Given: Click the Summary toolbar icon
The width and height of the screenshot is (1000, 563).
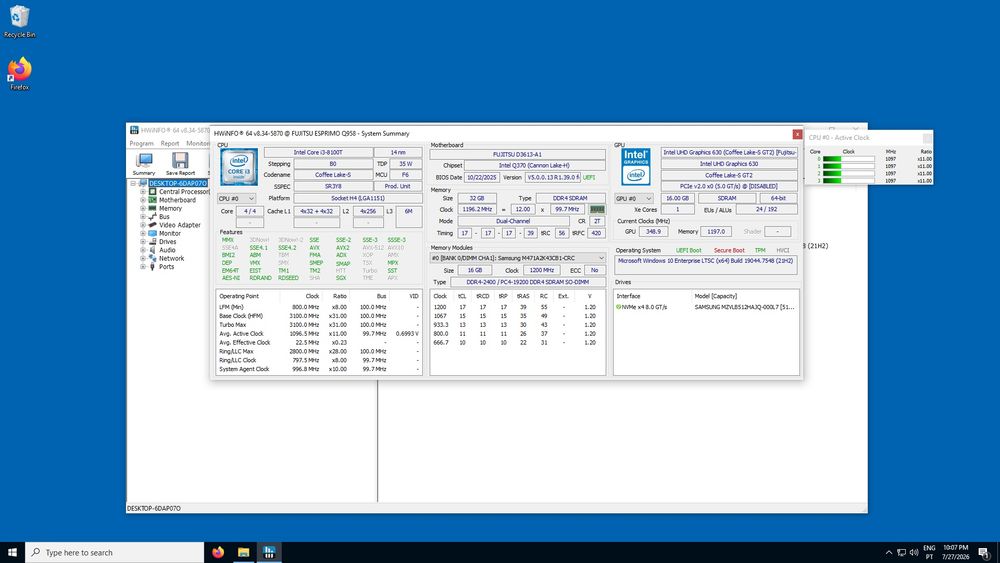Looking at the screenshot, I should tap(144, 160).
